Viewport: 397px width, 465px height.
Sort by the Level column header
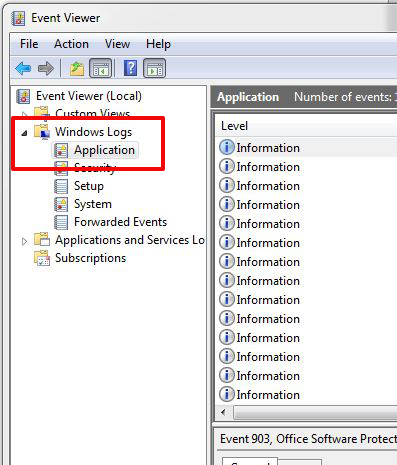pos(234,126)
